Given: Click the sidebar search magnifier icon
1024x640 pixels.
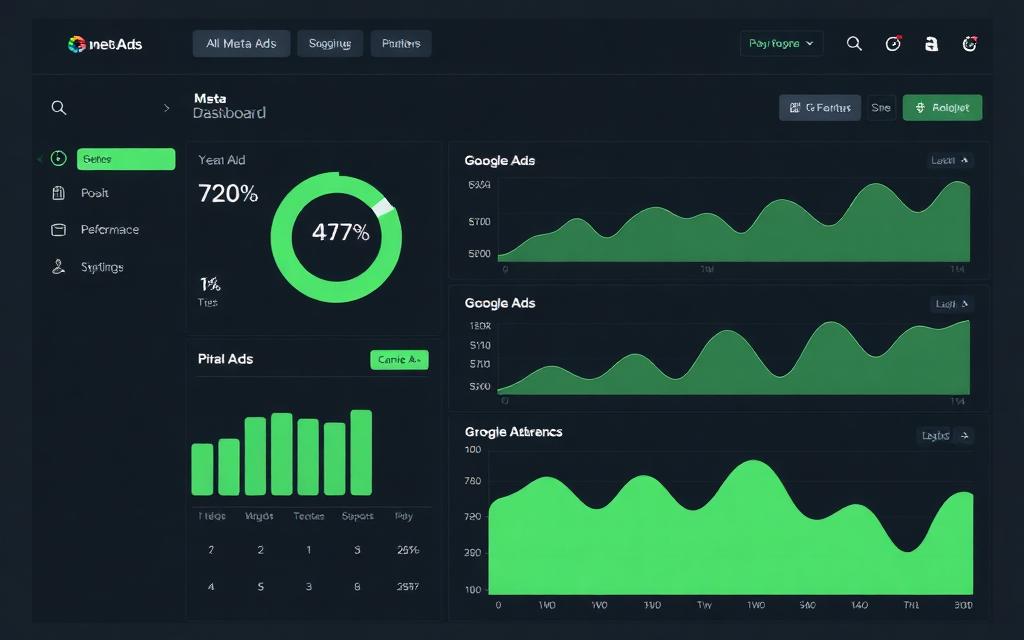Looking at the screenshot, I should tap(59, 108).
